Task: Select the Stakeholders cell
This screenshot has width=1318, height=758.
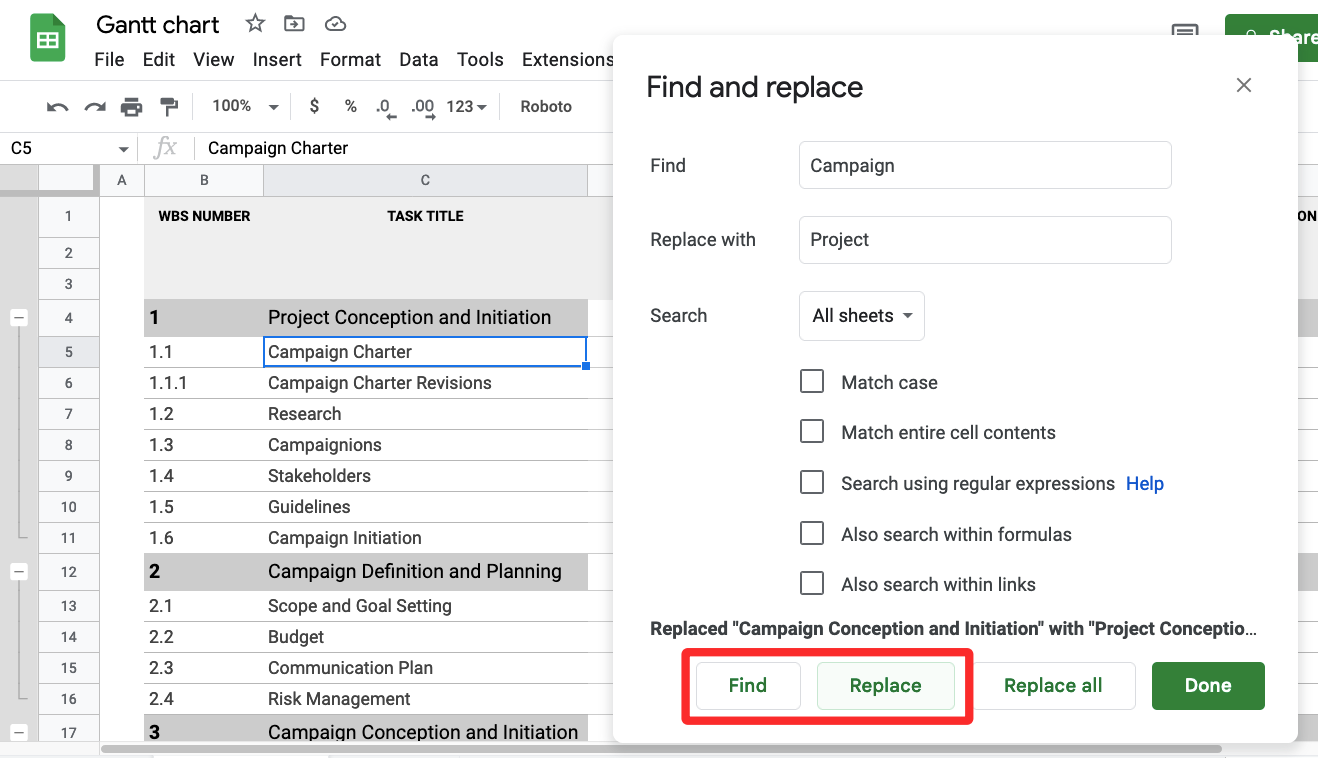Action: pyautogui.click(x=425, y=476)
